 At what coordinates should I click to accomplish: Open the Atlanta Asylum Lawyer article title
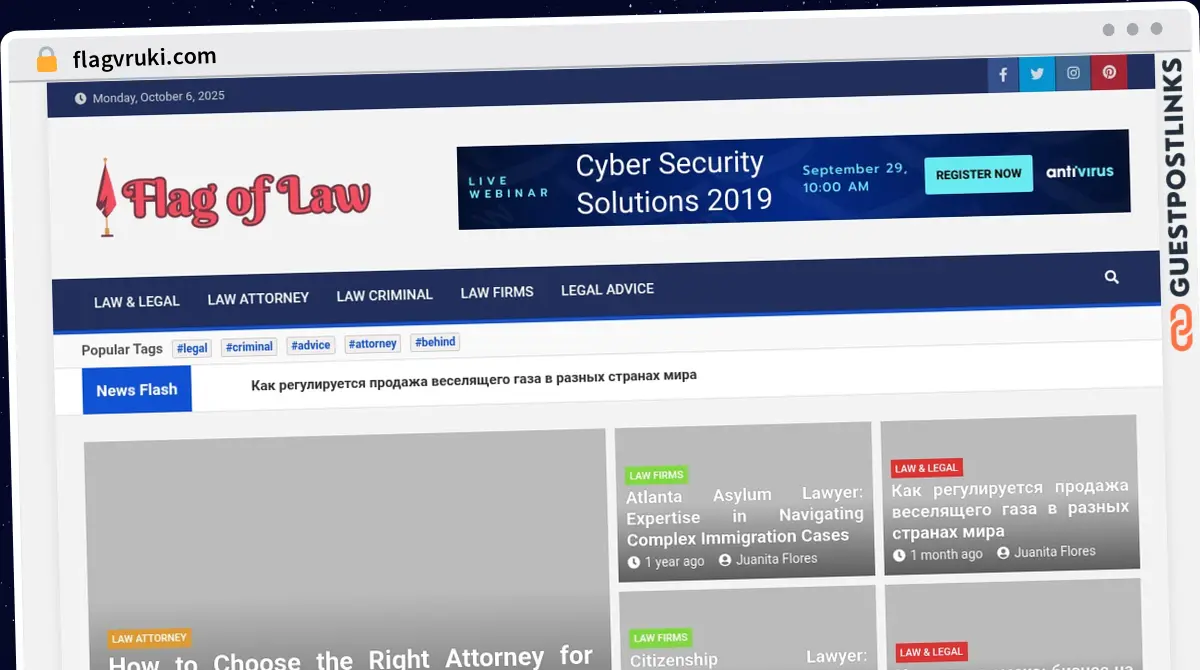745,516
